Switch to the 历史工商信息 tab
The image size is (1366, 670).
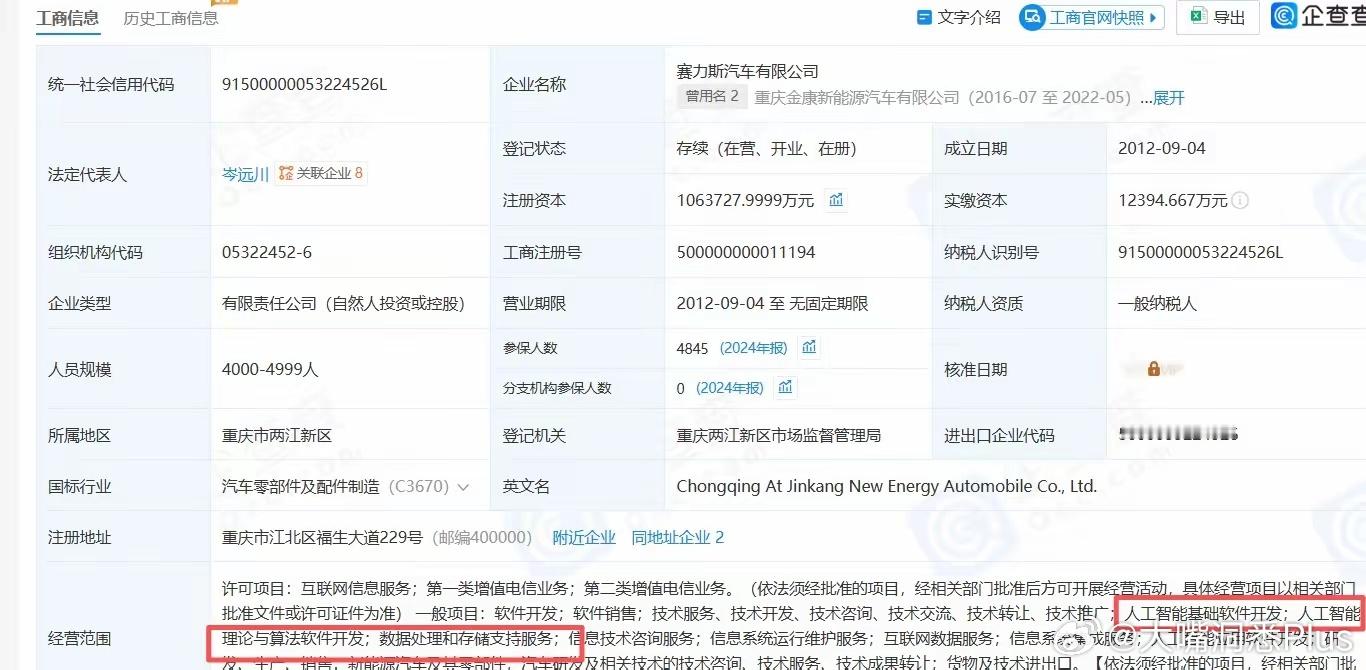tap(170, 17)
